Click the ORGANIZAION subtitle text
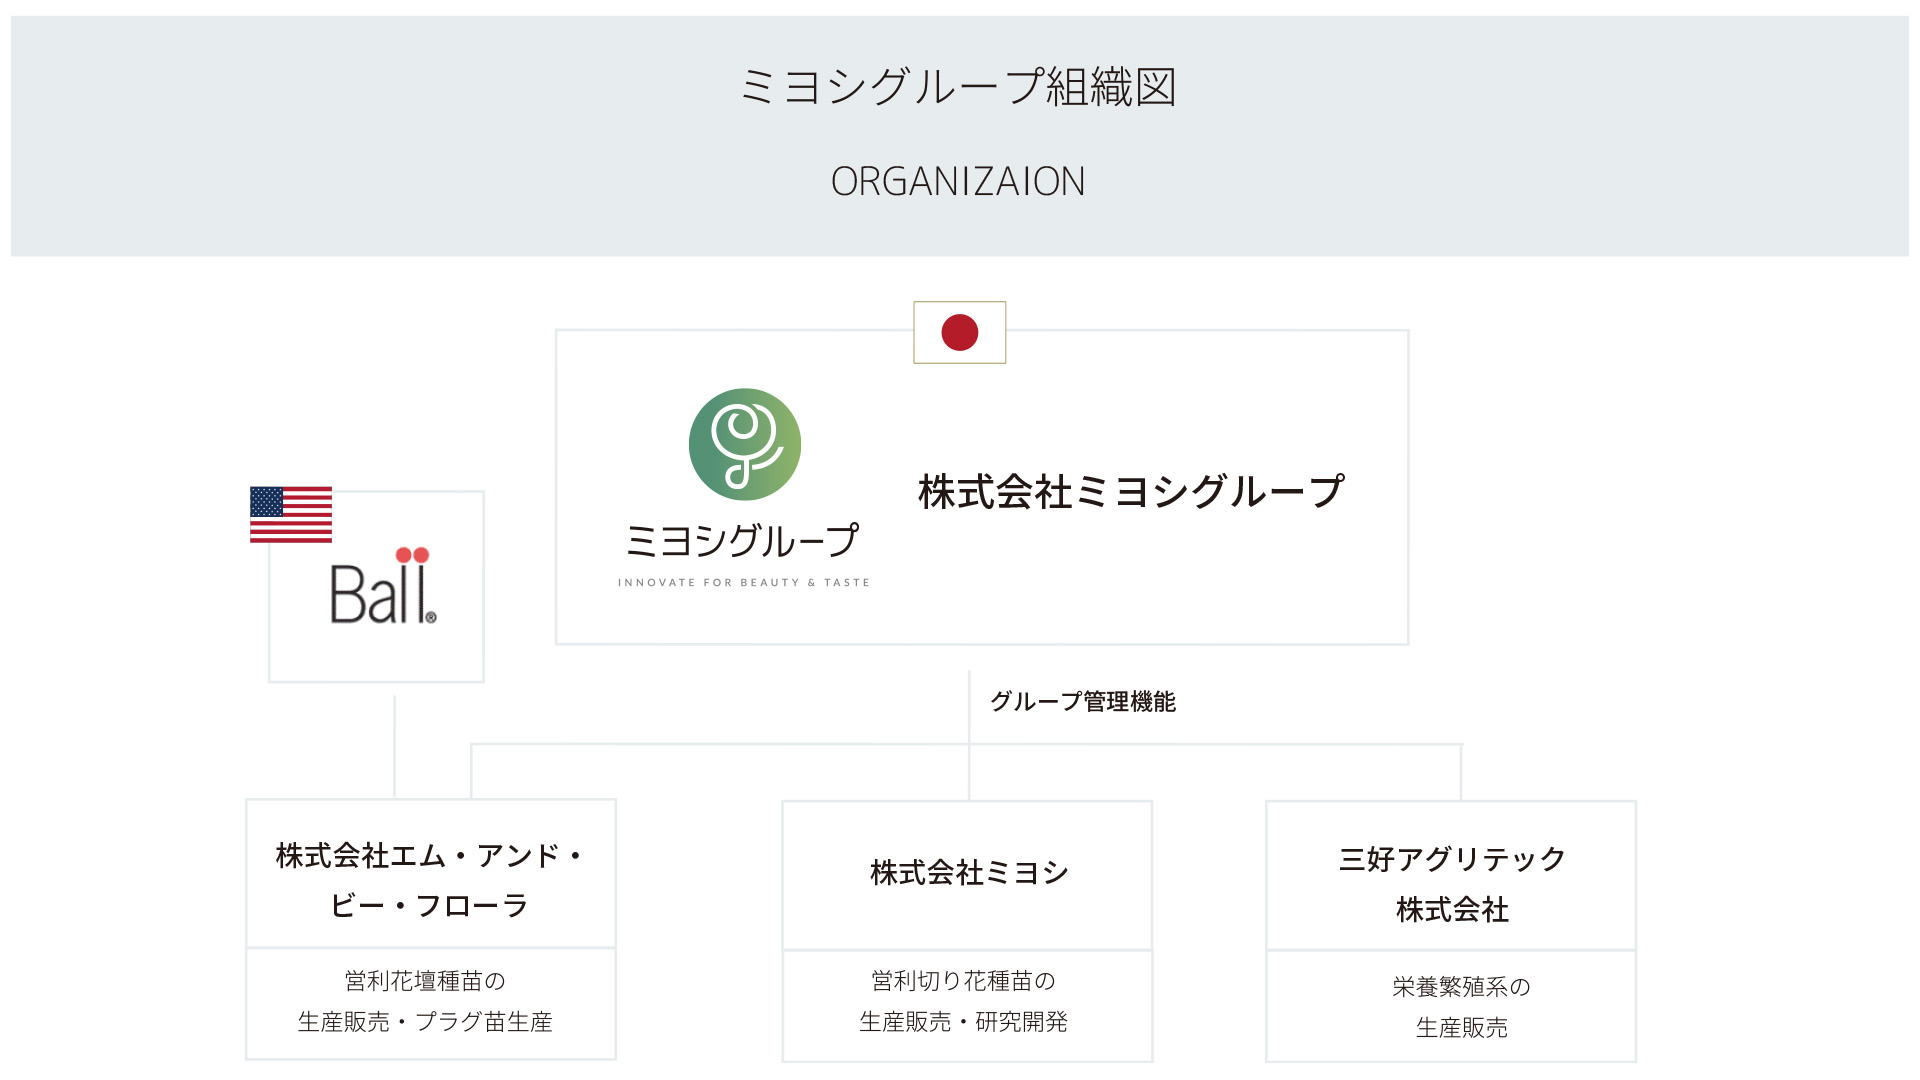This screenshot has height=1080, width=1920. [x=958, y=182]
